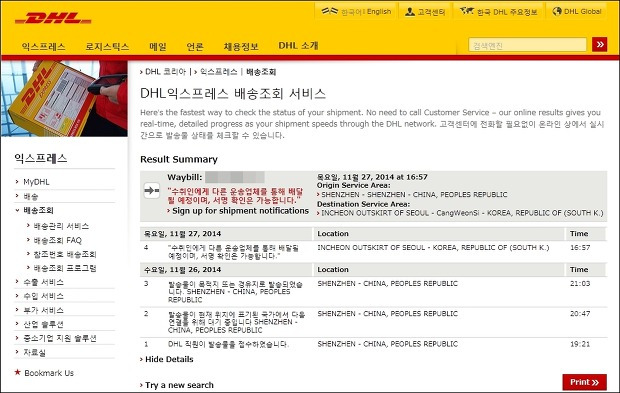Image resolution: width=620 pixels, height=393 pixels.
Task: Click the DHL package photo
Action: (64, 98)
